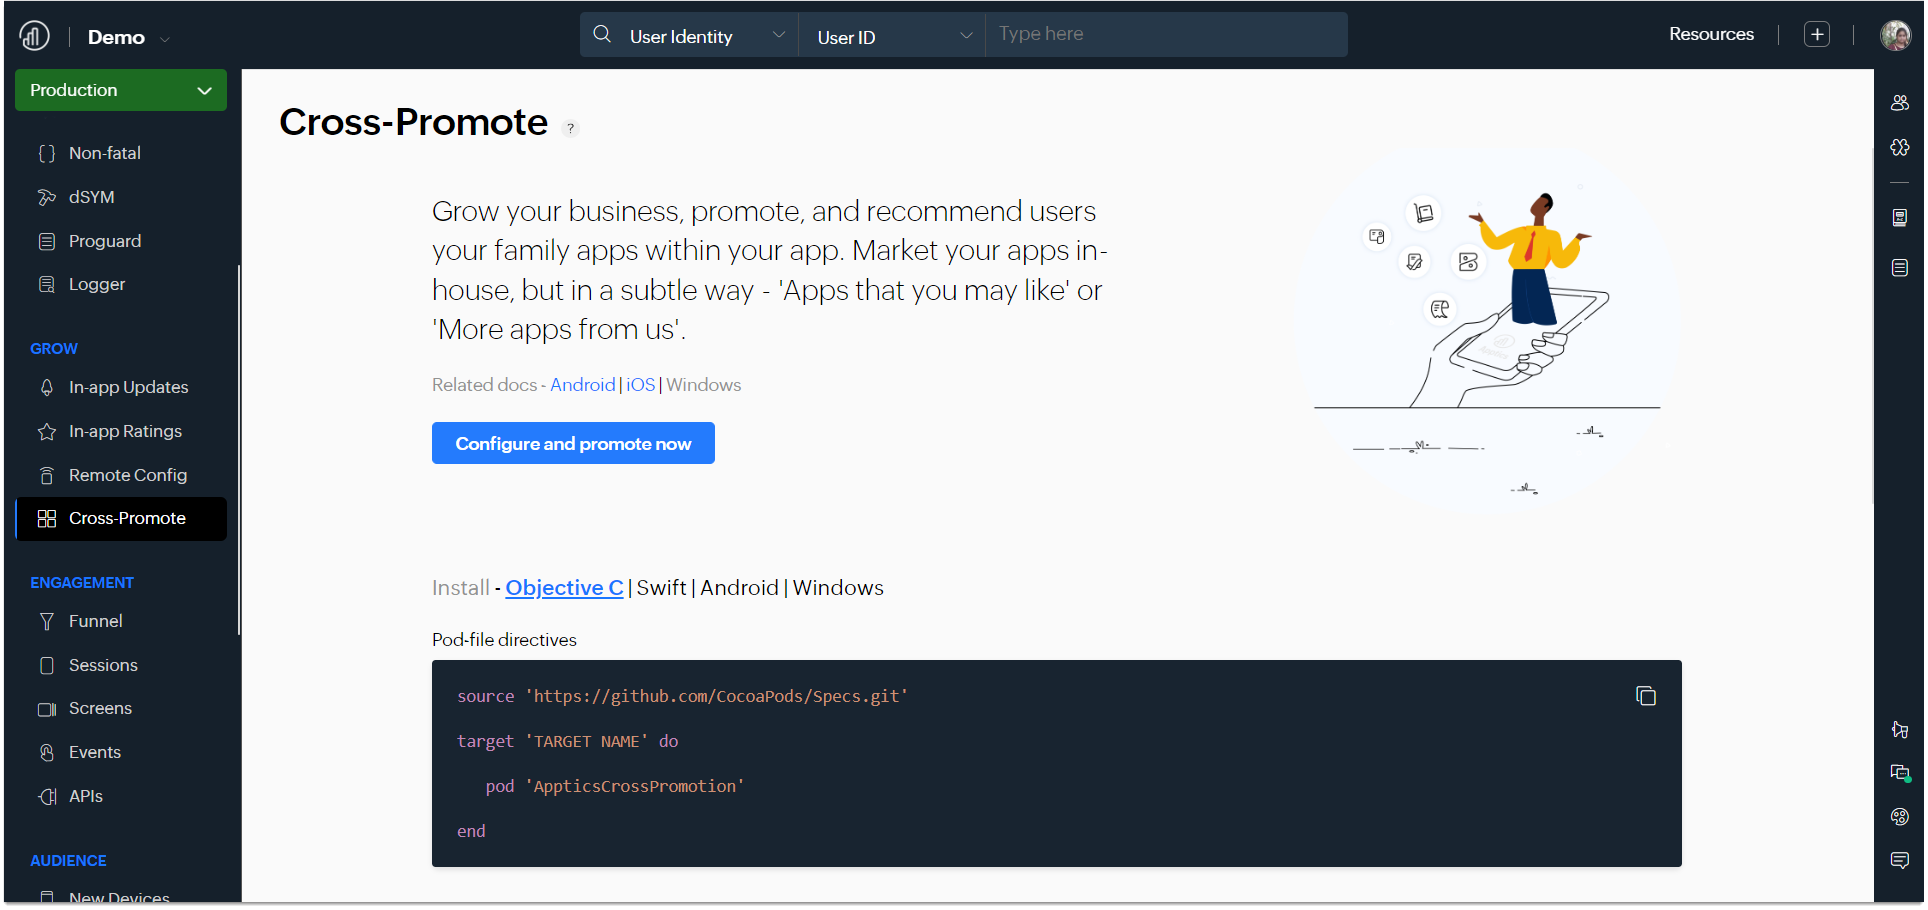
Task: Expand the User ID dropdown
Action: click(x=893, y=36)
